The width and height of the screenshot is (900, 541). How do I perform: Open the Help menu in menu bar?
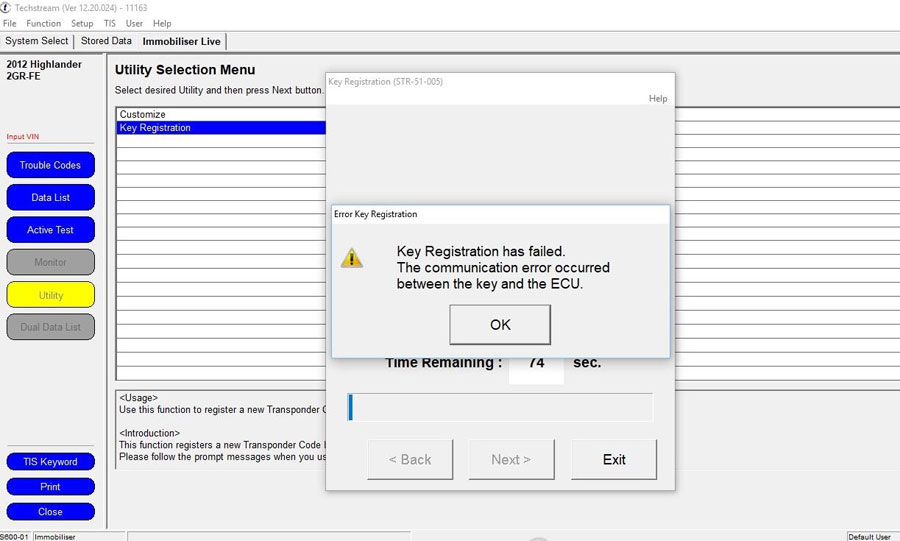click(162, 24)
